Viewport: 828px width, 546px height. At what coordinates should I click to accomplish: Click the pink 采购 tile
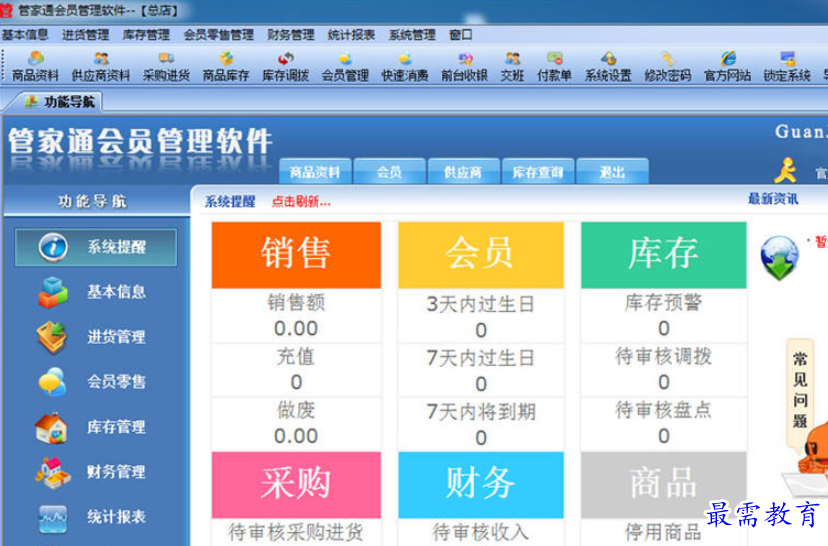tap(296, 485)
